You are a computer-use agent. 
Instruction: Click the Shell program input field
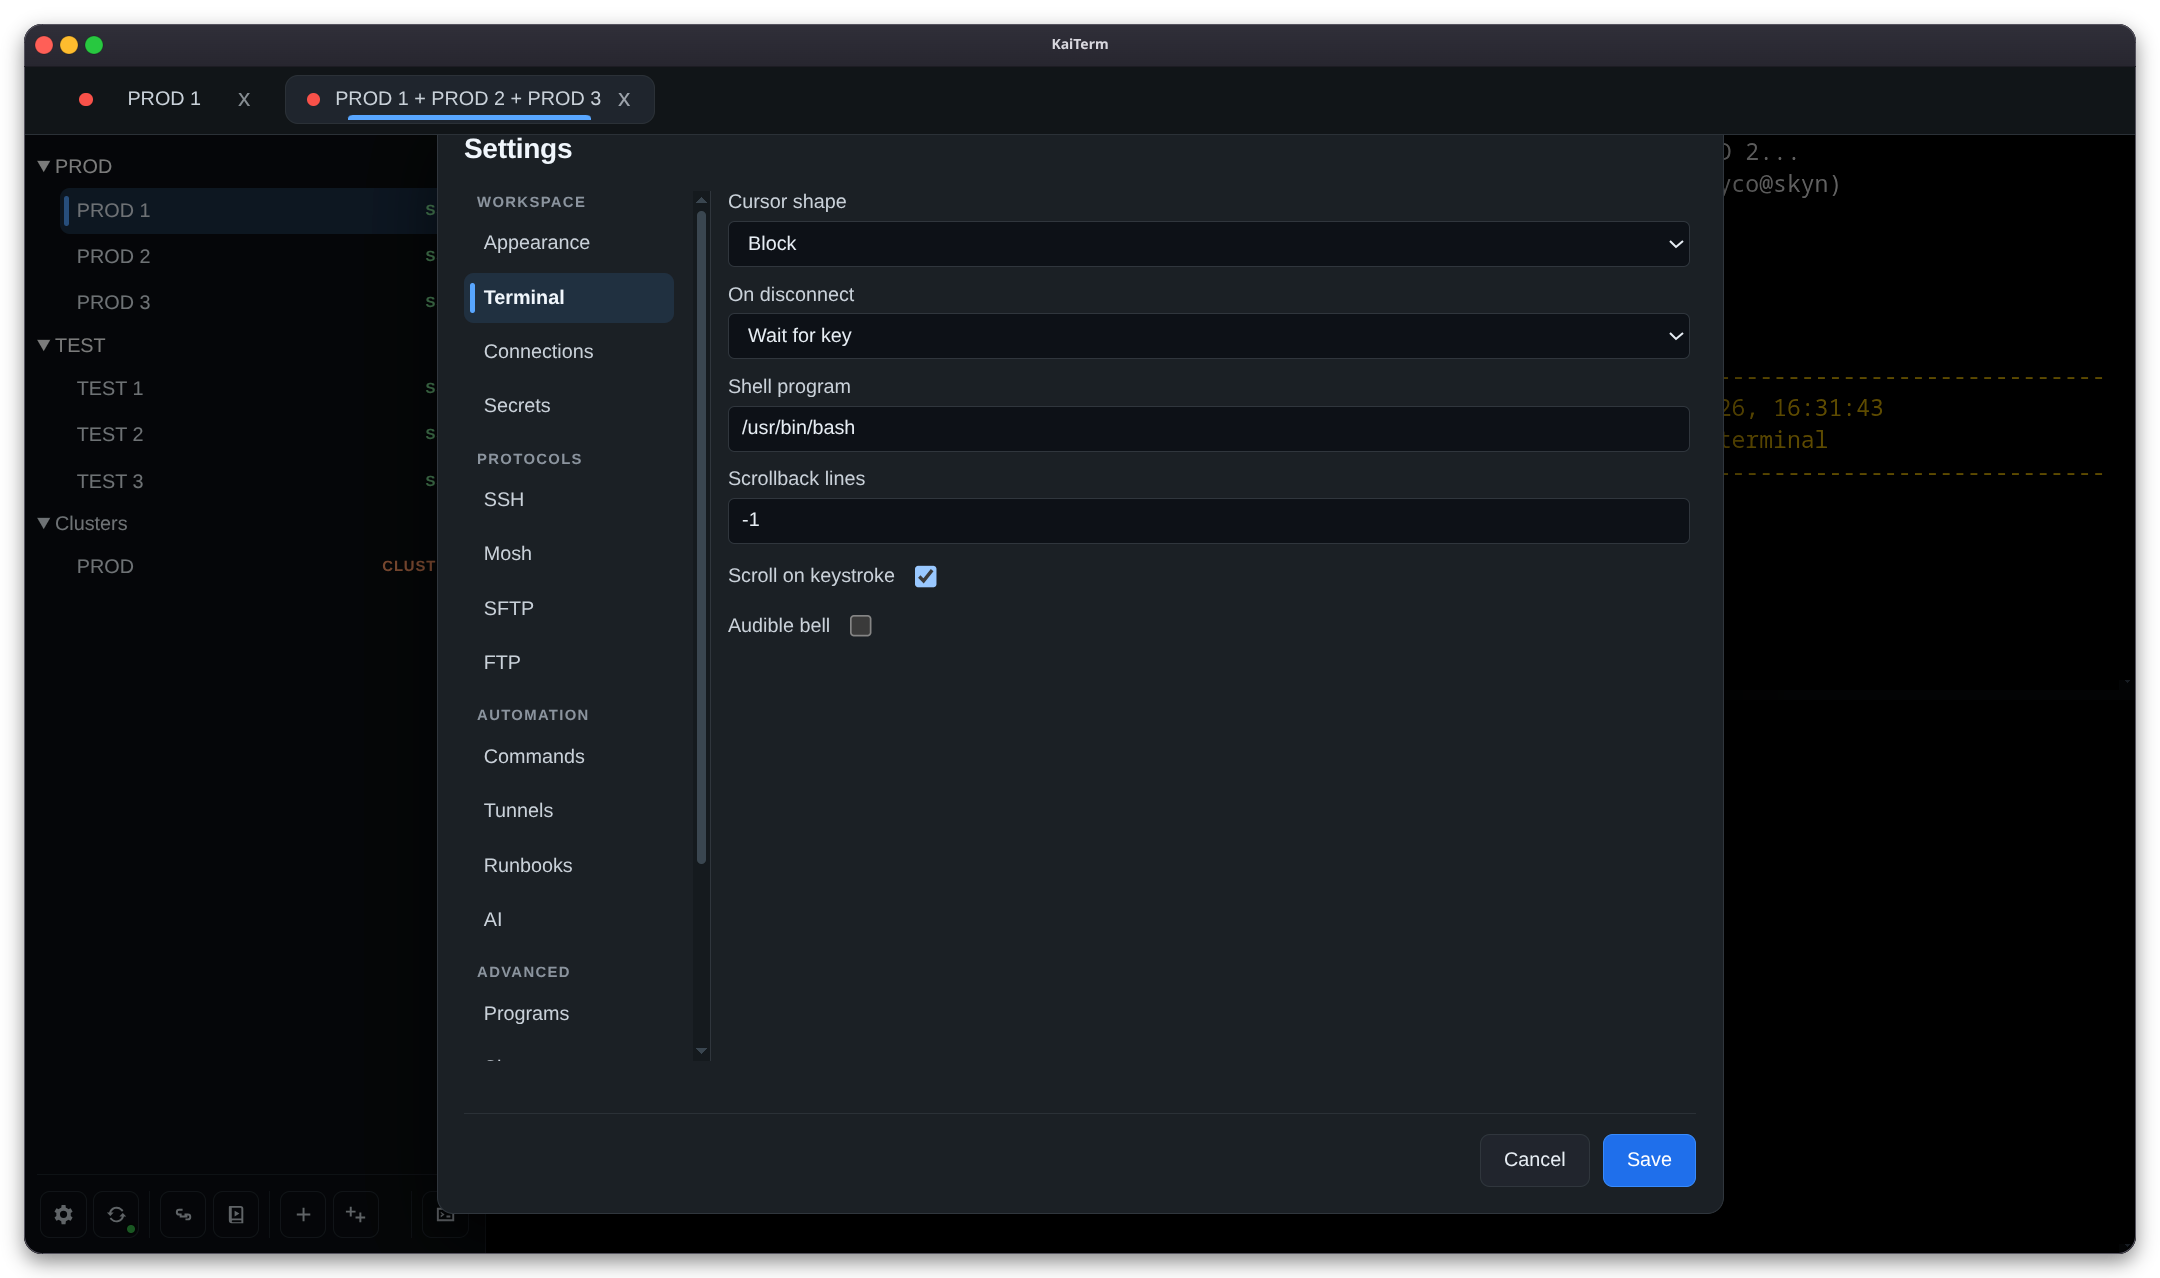1208,429
